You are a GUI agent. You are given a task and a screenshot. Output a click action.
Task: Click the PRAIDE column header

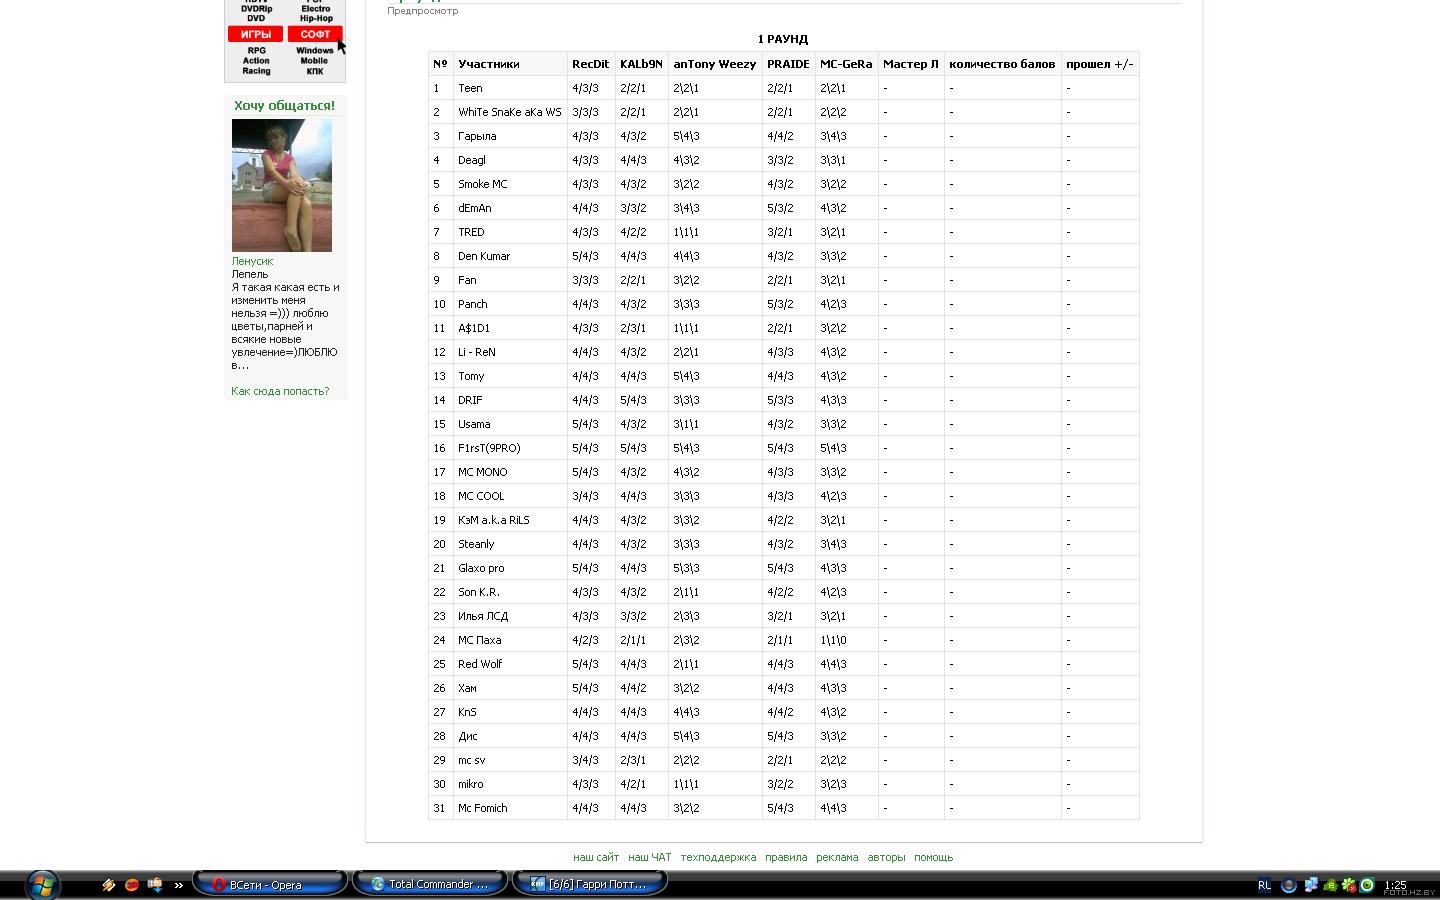(x=788, y=64)
